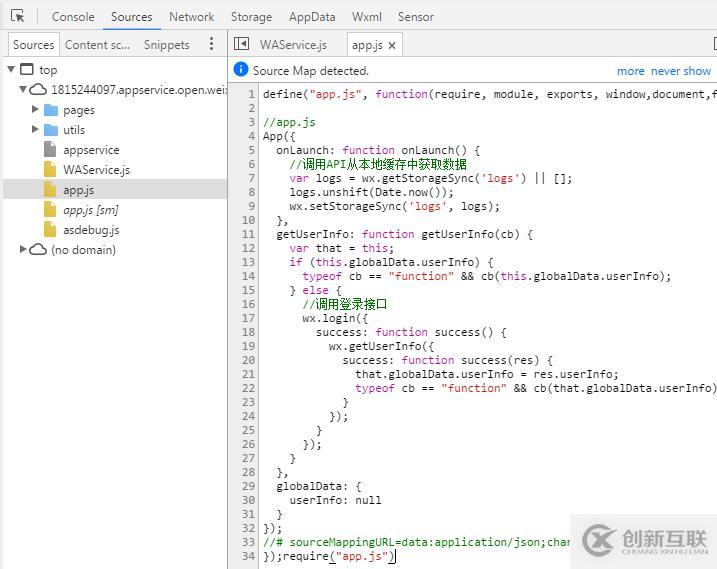This screenshot has width=717, height=569.
Task: Click 'Source Map detected.' message text
Action: (310, 71)
